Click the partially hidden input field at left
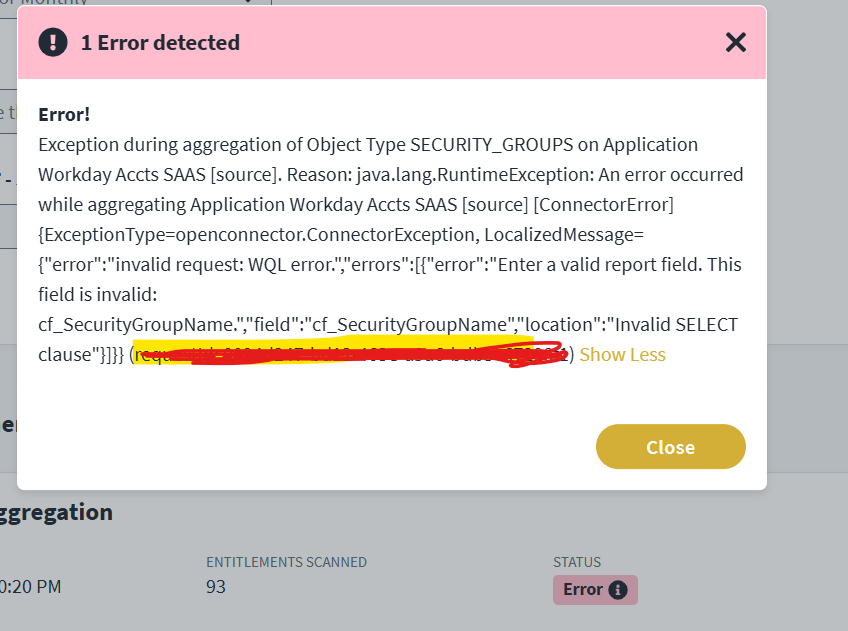Screen dimensions: 848x631 pyautogui.click(x=8, y=114)
